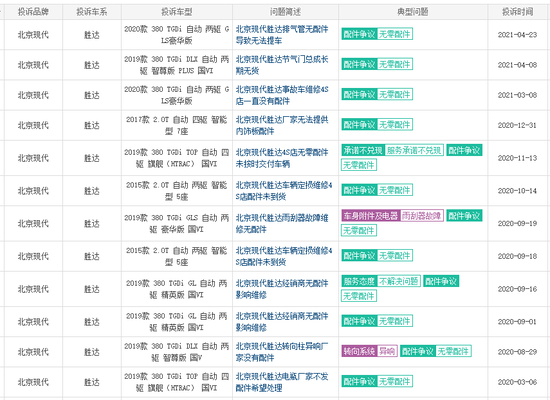This screenshot has width=550, height=400.
Task: Click the 投诉品牌 column header
Action: (33, 12)
